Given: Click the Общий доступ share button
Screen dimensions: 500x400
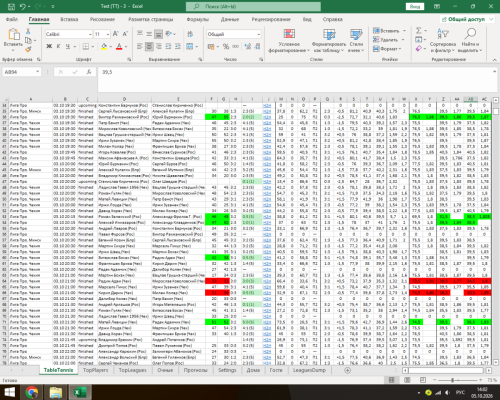Looking at the screenshot, I should coord(467,19).
